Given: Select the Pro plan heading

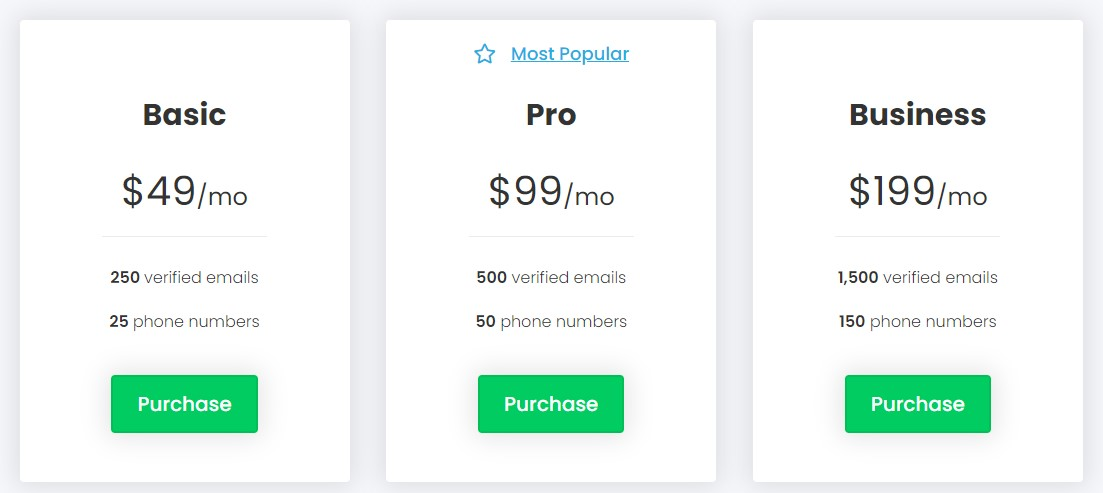Looking at the screenshot, I should [x=551, y=115].
